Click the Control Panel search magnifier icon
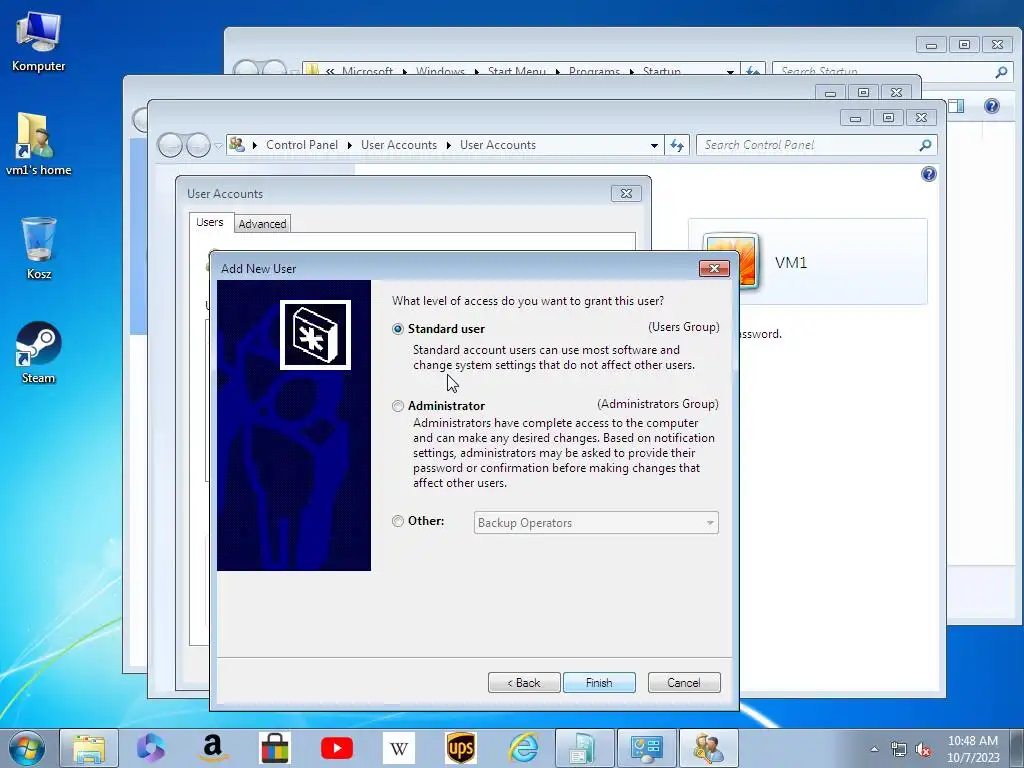Viewport: 1024px width, 768px height. 925,145
